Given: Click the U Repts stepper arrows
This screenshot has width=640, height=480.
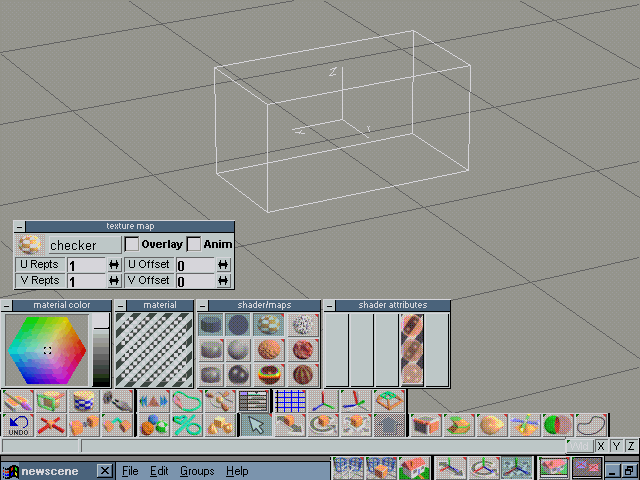Looking at the screenshot, I should coord(113,265).
